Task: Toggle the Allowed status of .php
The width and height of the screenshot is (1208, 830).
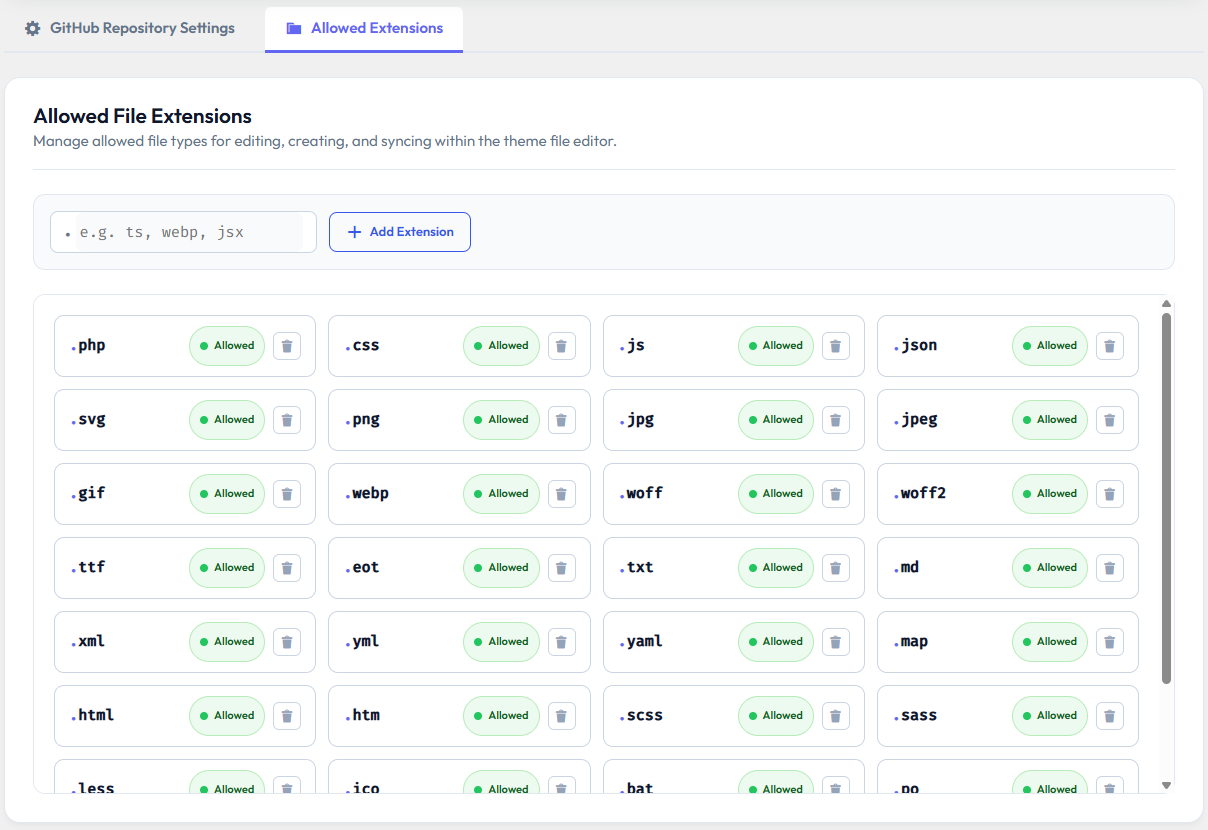Action: (227, 346)
